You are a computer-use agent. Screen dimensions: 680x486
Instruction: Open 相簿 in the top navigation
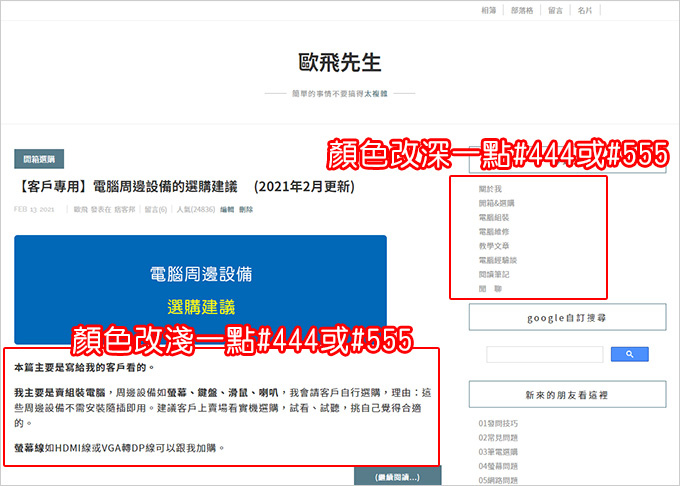[489, 10]
